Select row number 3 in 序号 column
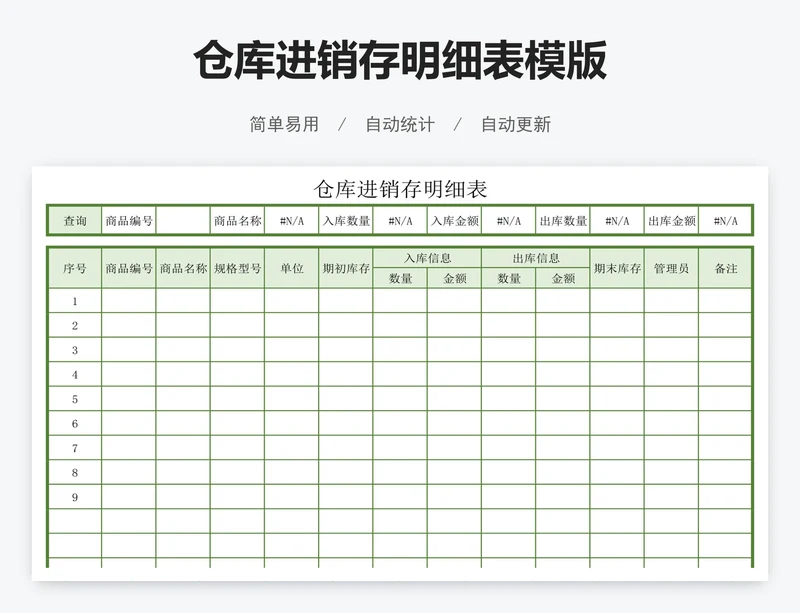Screen dimensions: 800x613 (x=74, y=350)
